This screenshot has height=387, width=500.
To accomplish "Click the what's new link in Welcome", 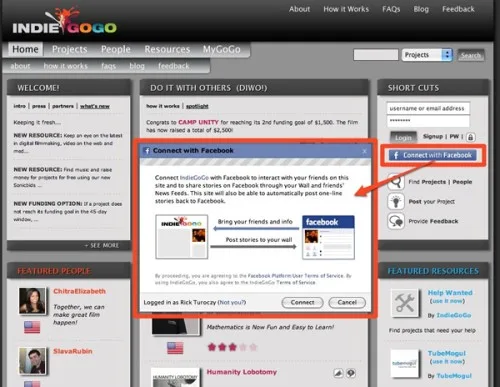I will [x=95, y=106].
